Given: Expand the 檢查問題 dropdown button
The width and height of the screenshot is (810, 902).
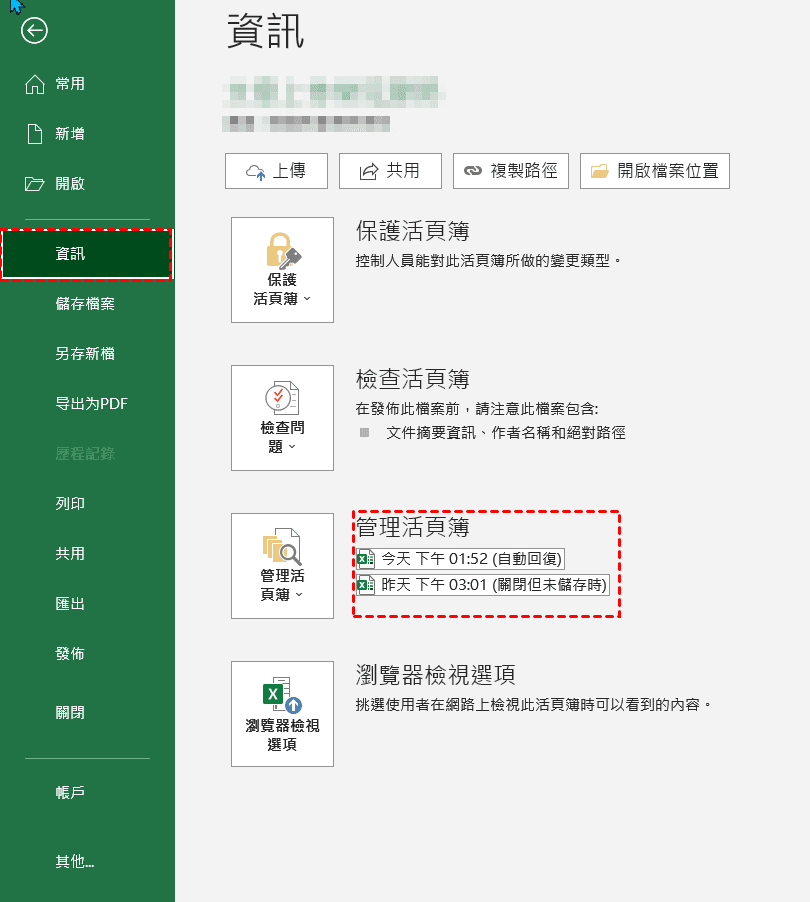Looking at the screenshot, I should pos(282,418).
